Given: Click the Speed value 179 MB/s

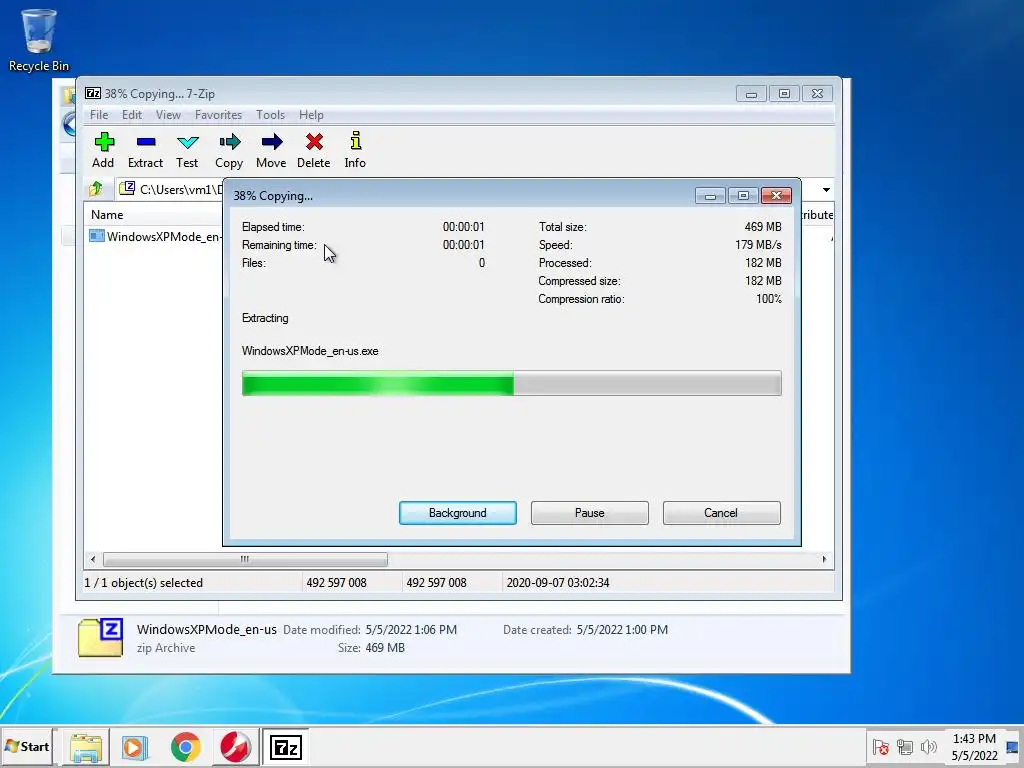Looking at the screenshot, I should (x=758, y=245).
